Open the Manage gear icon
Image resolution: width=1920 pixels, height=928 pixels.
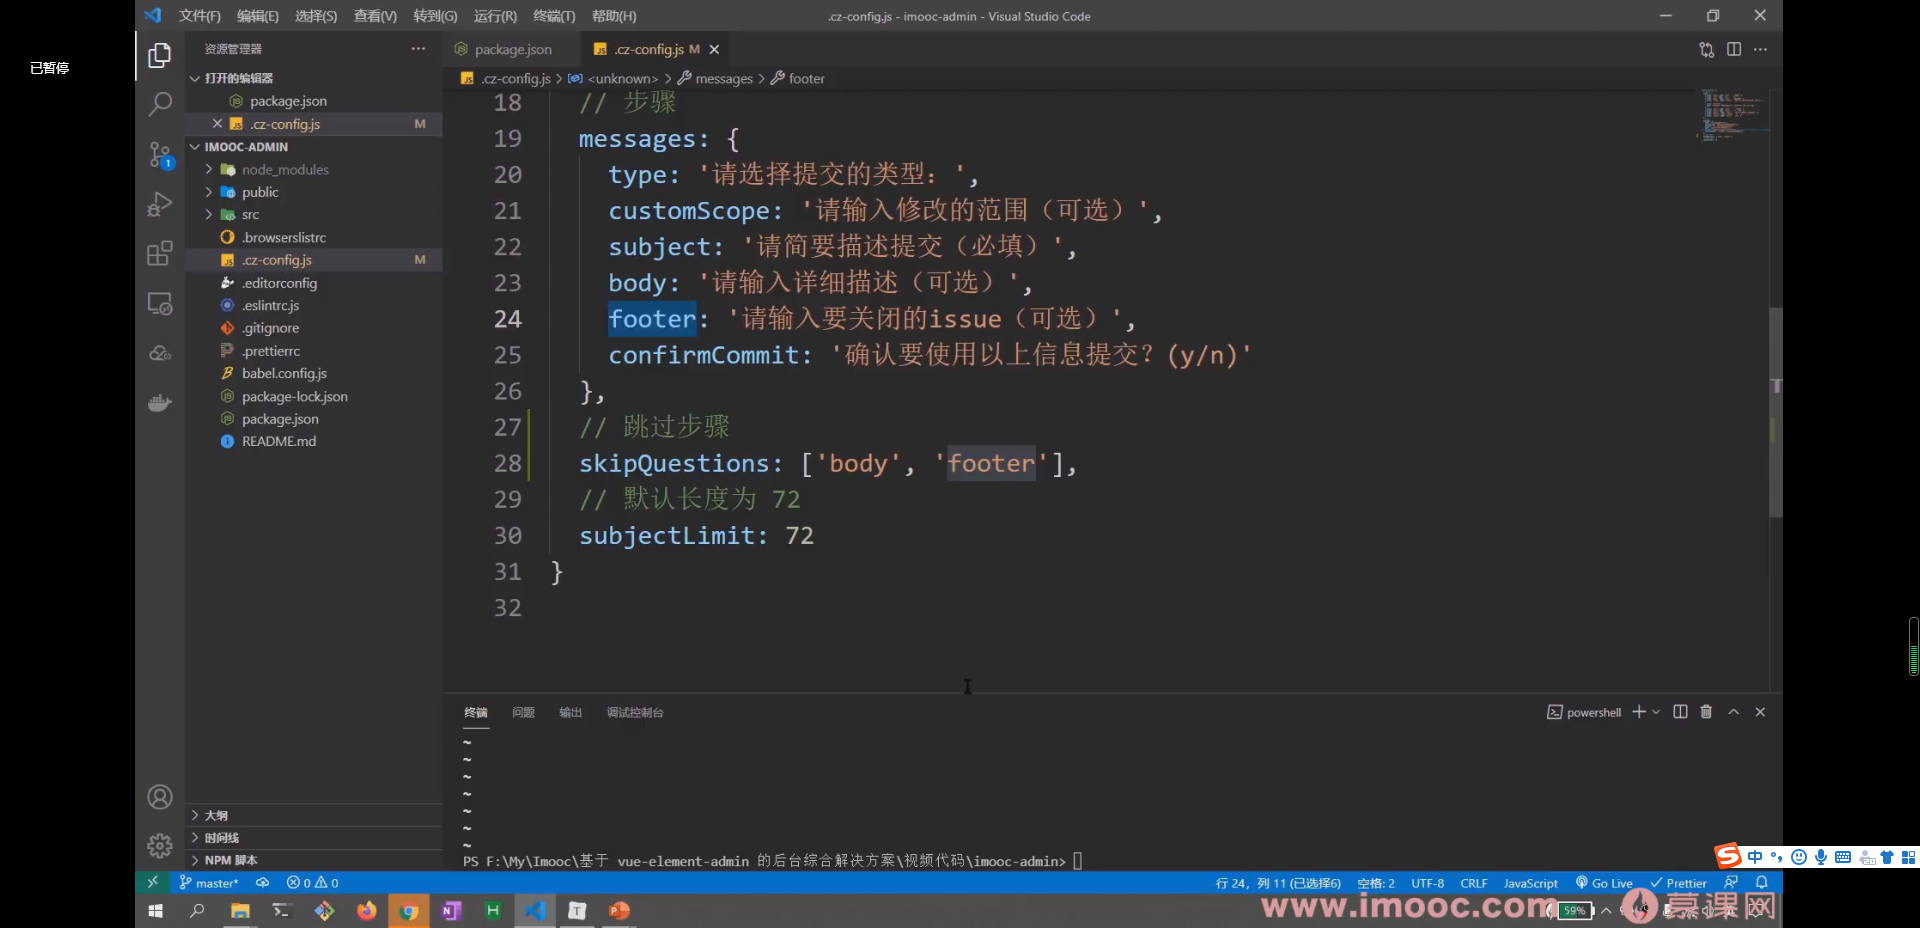pyautogui.click(x=160, y=846)
